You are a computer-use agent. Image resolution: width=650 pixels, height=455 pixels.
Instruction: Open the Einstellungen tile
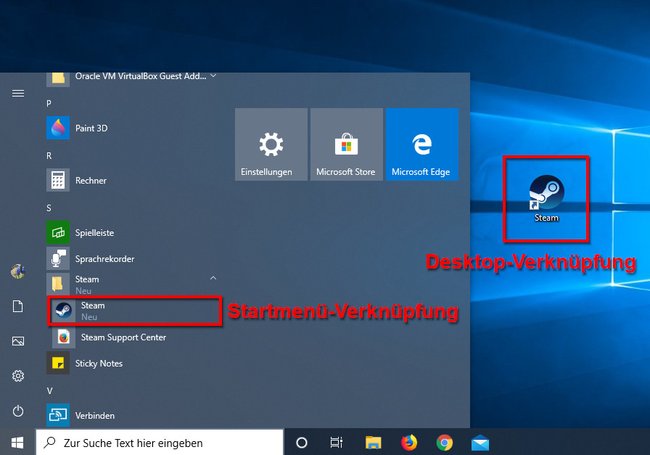271,145
